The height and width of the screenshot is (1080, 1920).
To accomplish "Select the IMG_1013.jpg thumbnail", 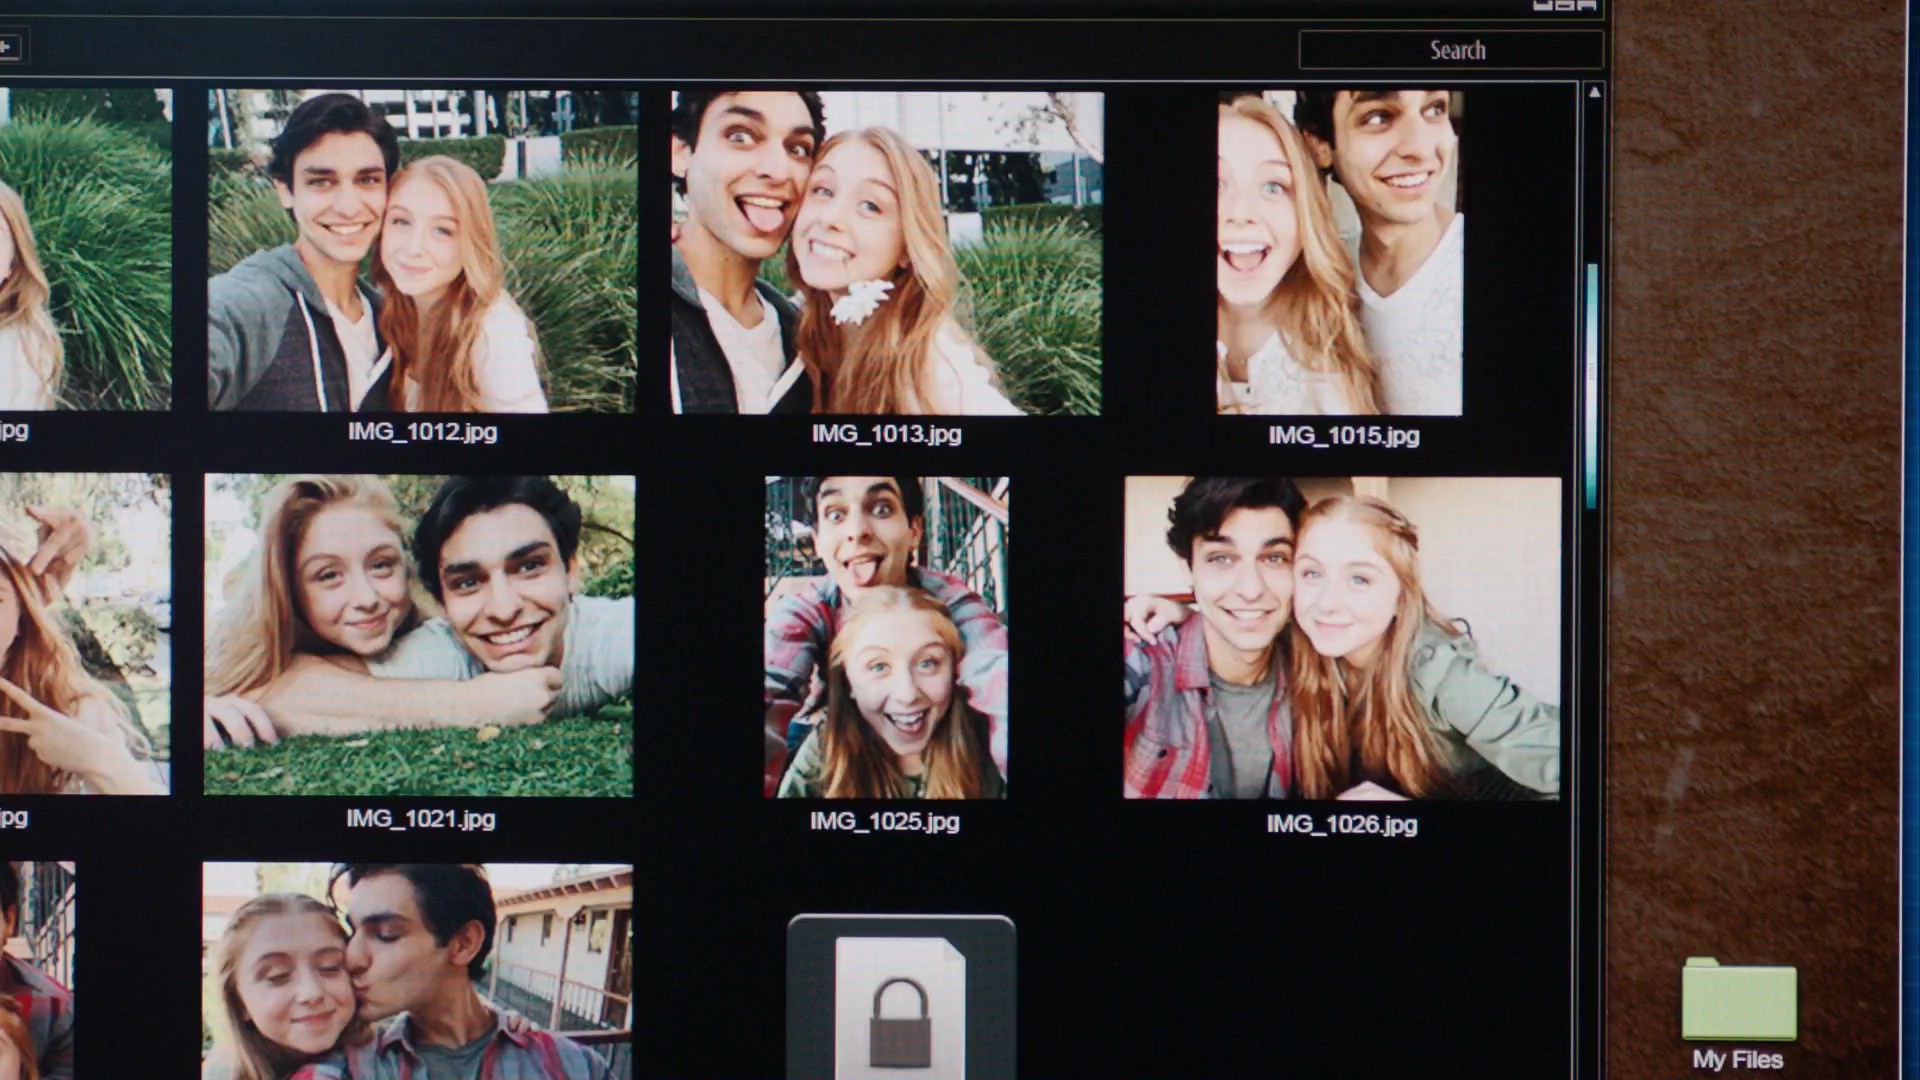I will coord(887,253).
